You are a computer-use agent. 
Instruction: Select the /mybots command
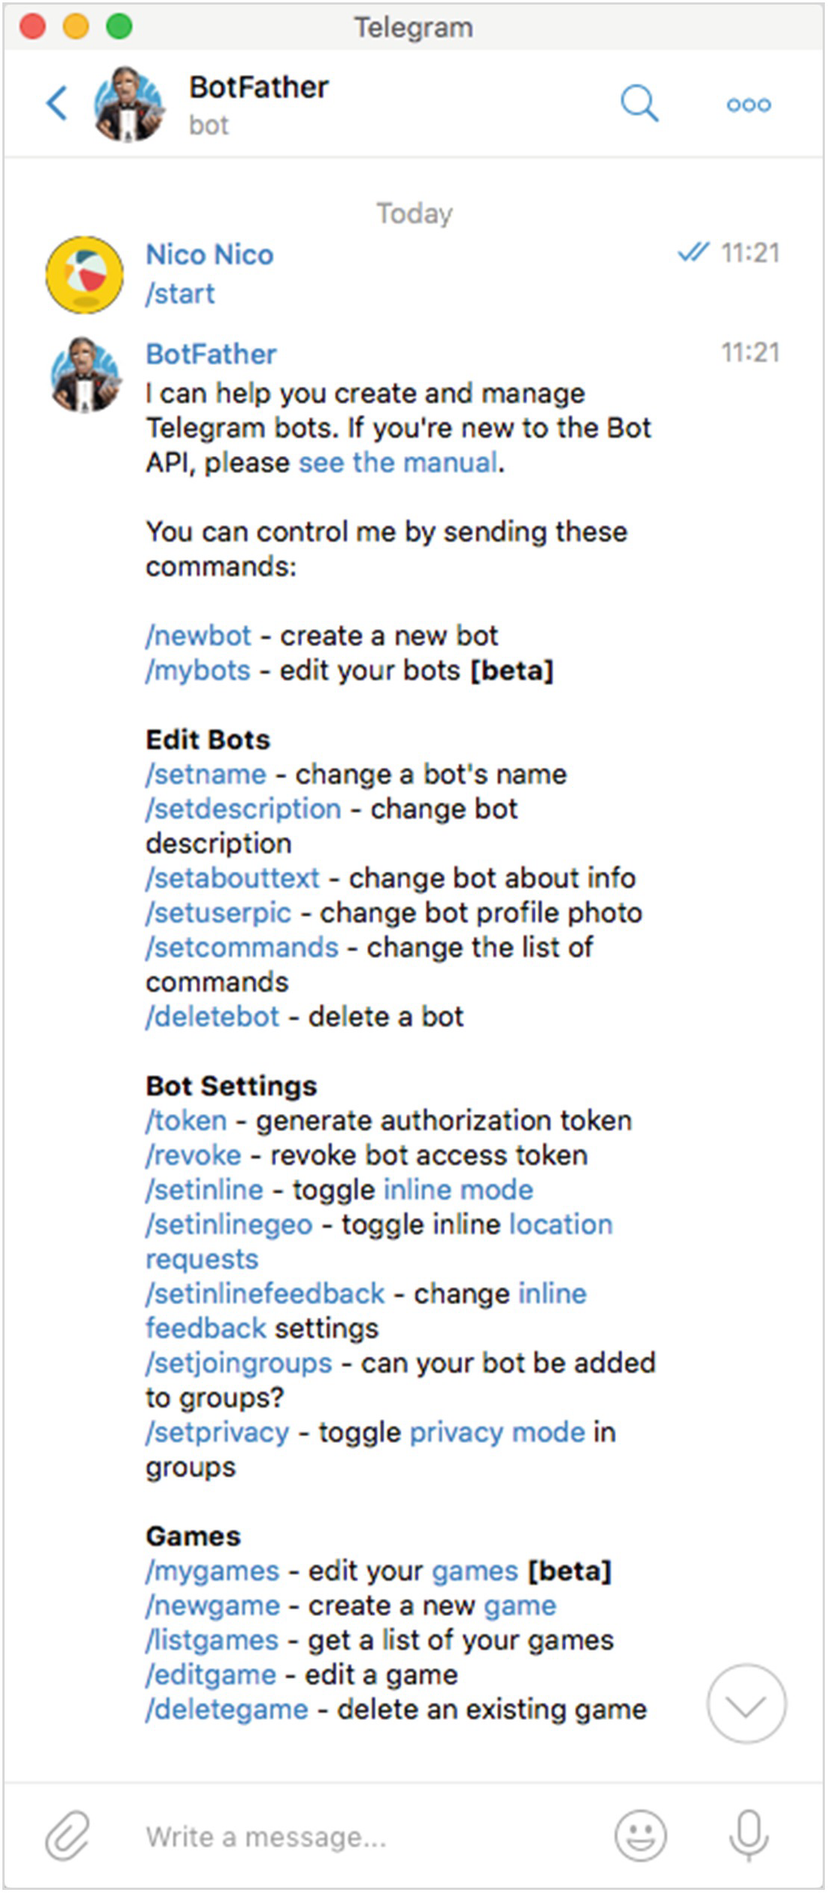[x=198, y=671]
